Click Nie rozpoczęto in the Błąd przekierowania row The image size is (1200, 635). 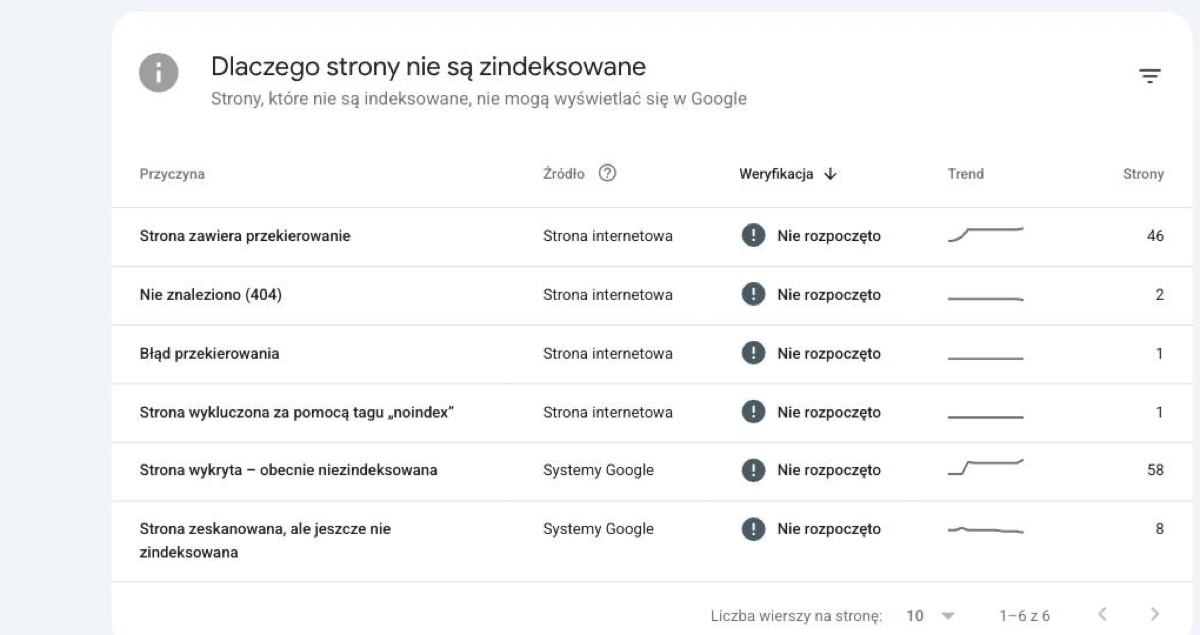pos(829,354)
